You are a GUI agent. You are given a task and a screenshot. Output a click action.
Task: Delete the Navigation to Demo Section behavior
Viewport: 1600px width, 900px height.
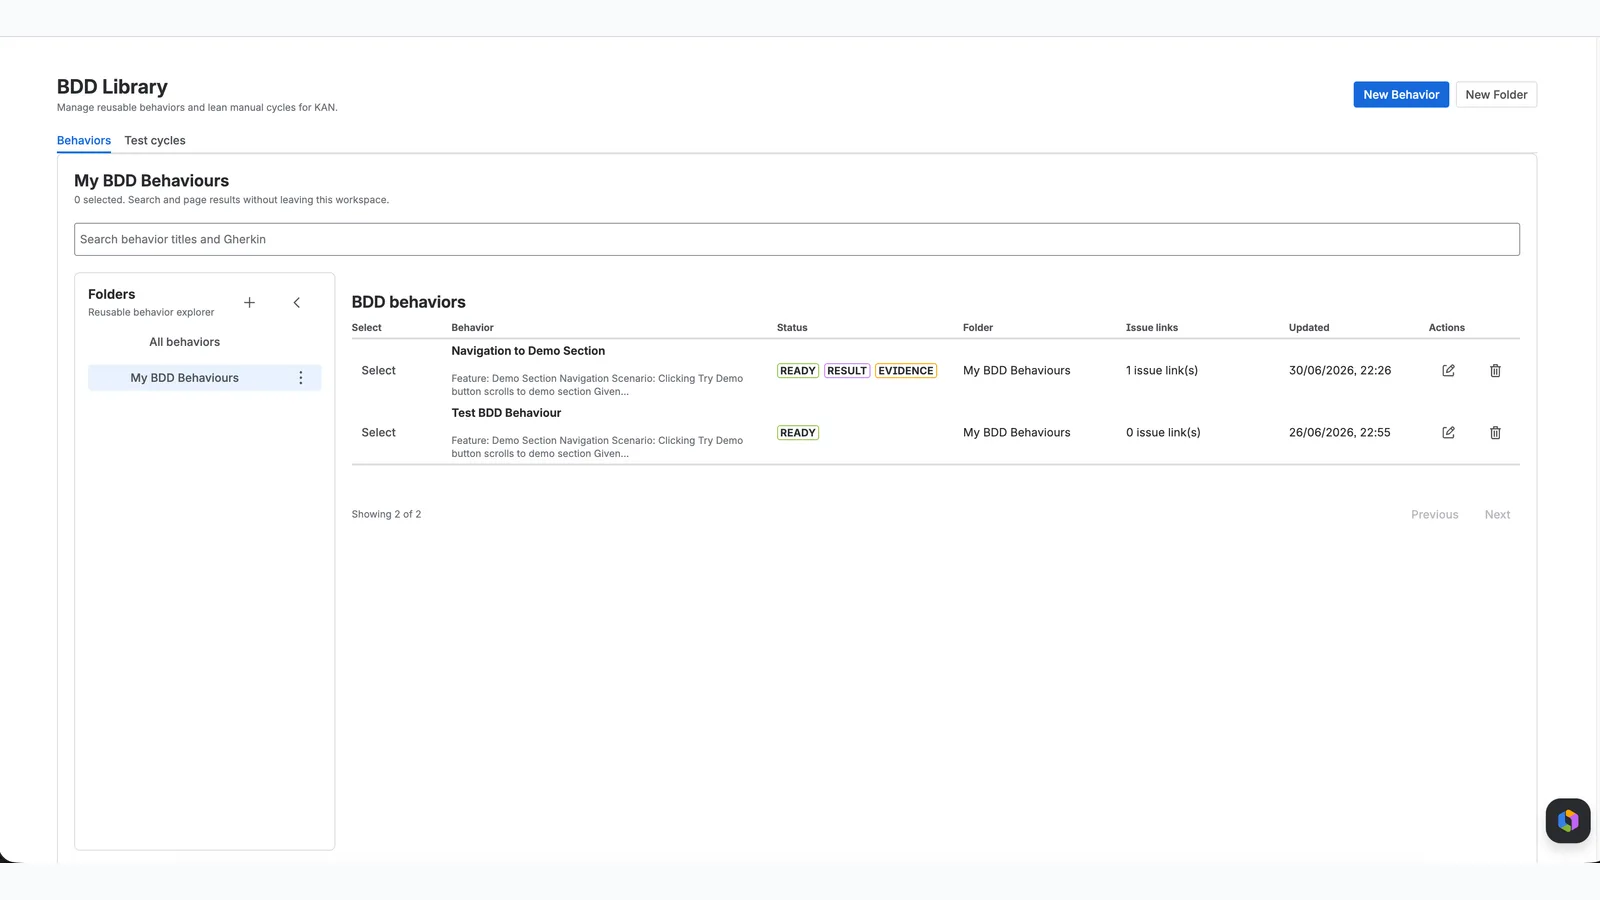pos(1495,370)
